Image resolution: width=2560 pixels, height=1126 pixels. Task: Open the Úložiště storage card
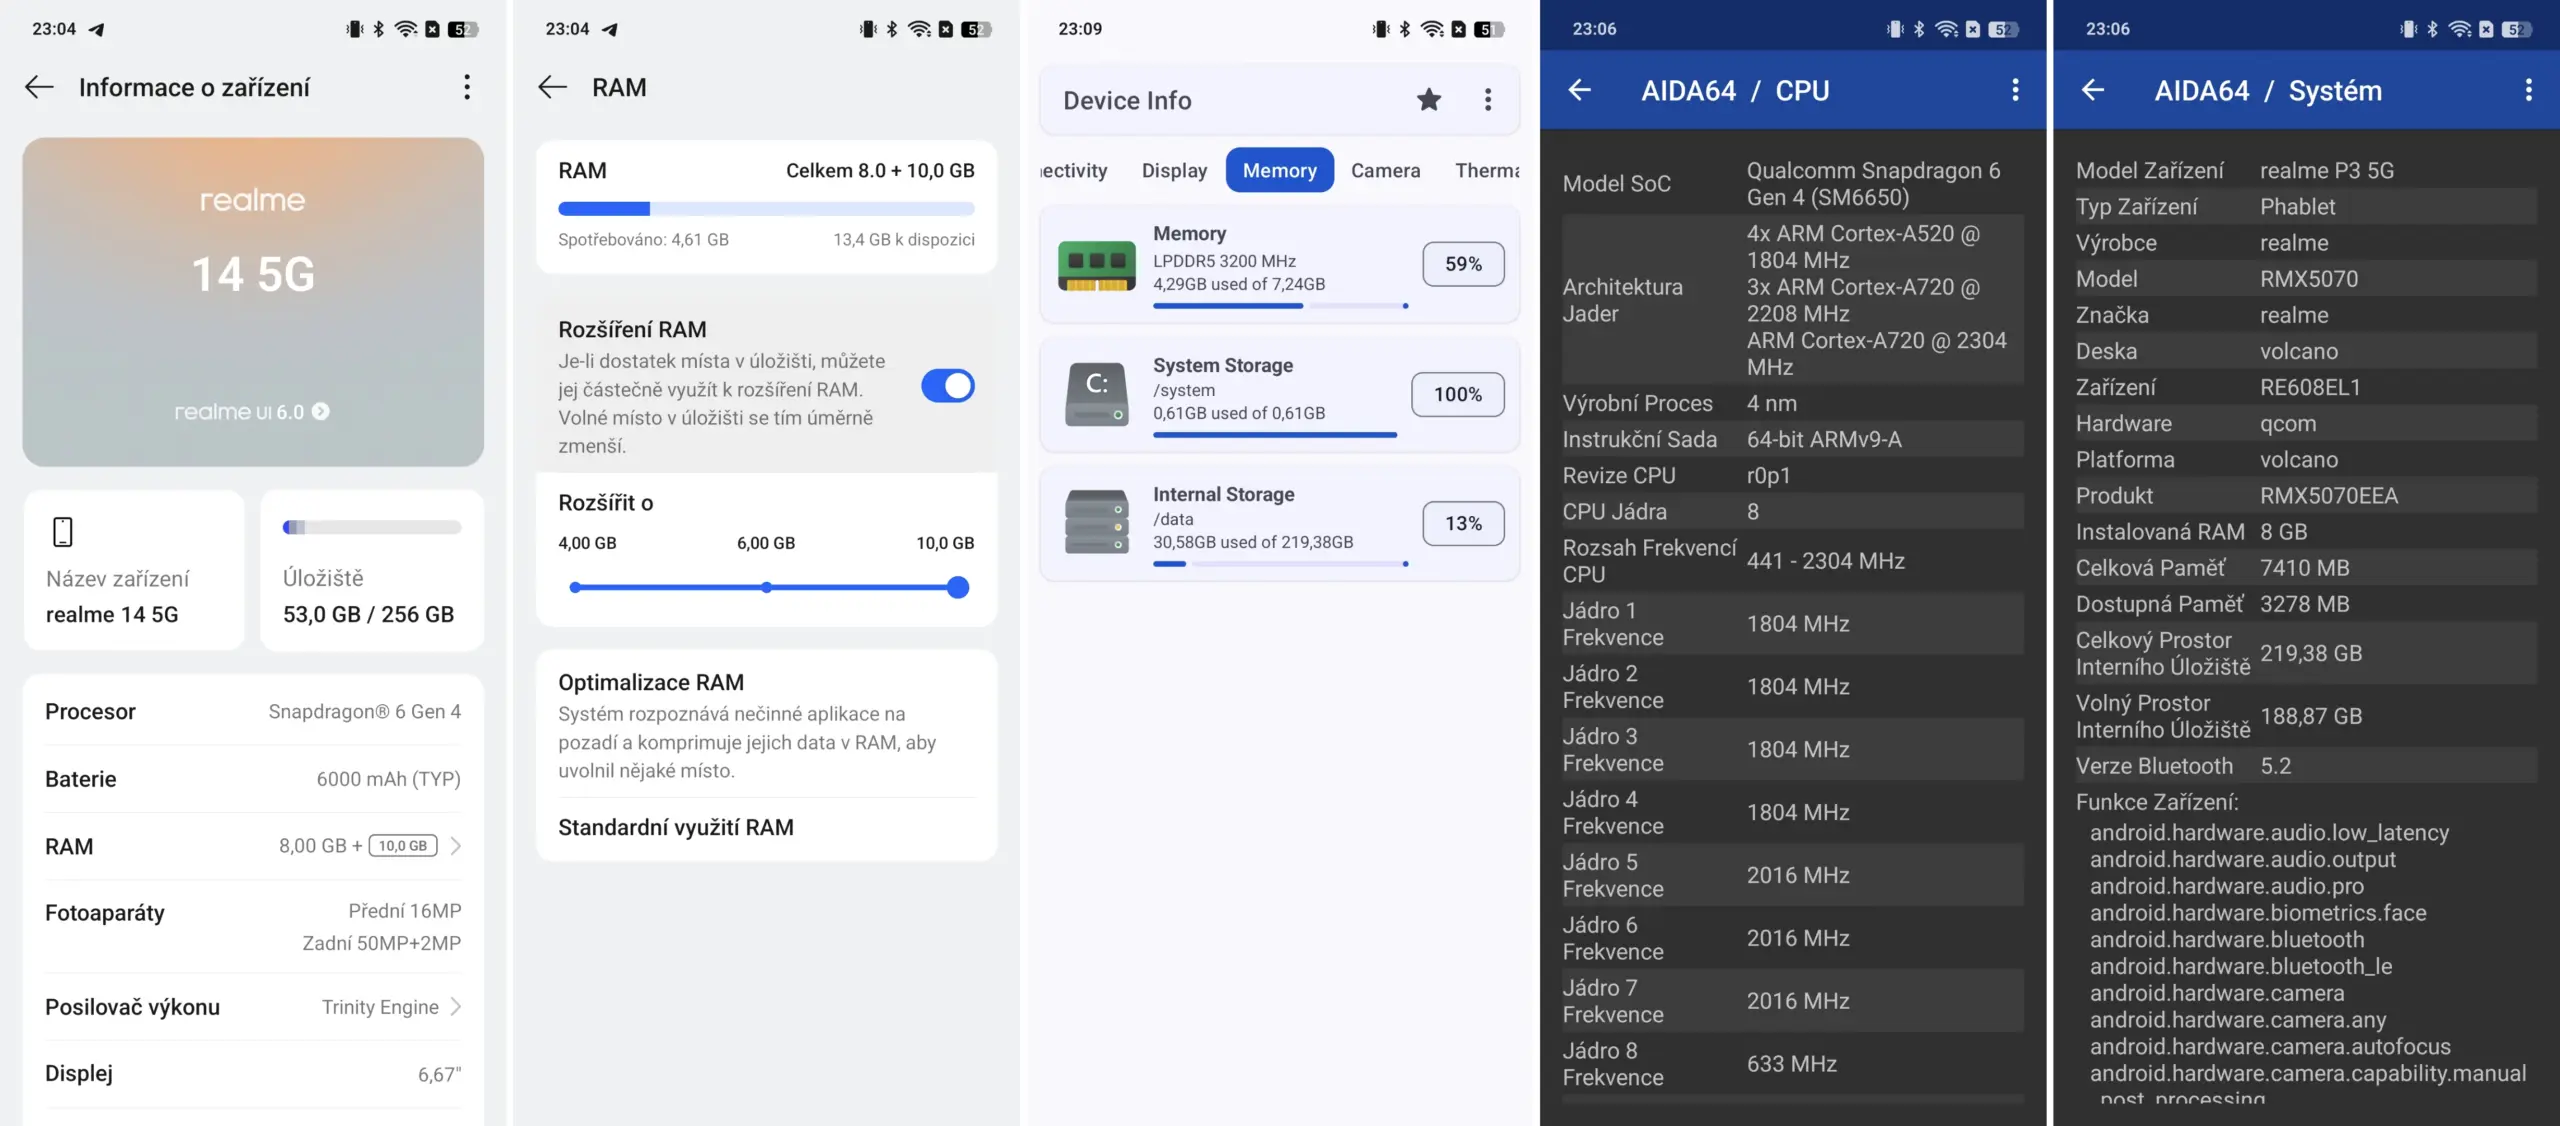click(371, 570)
